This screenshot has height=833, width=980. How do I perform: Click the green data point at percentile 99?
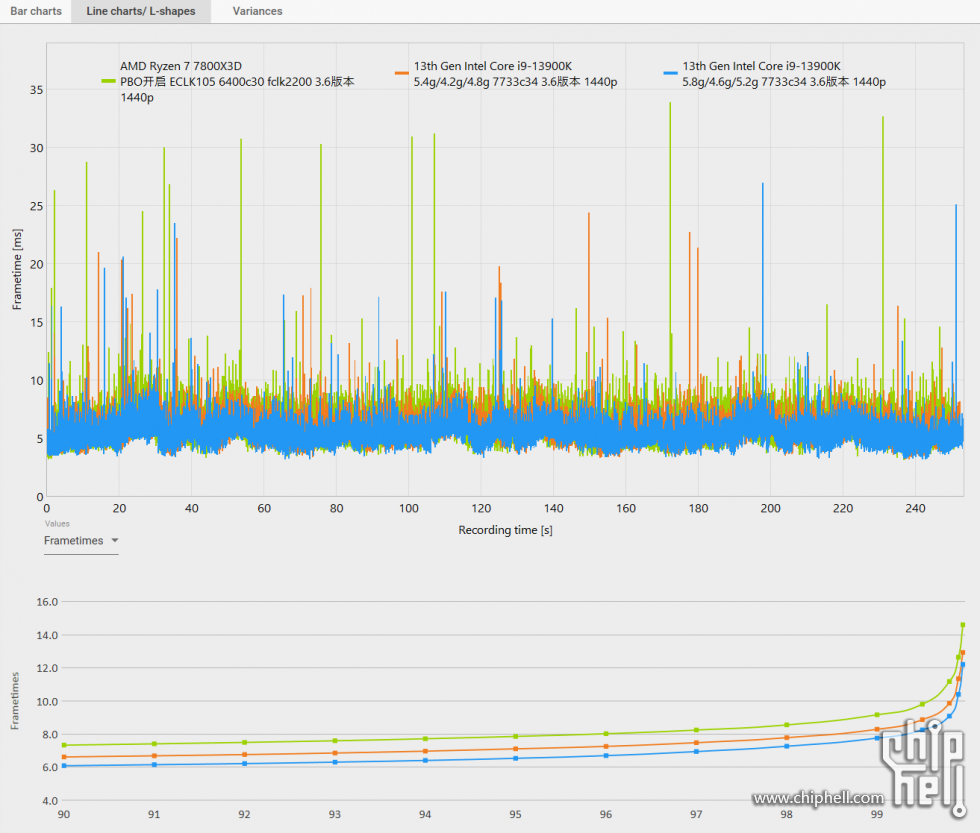click(x=877, y=715)
